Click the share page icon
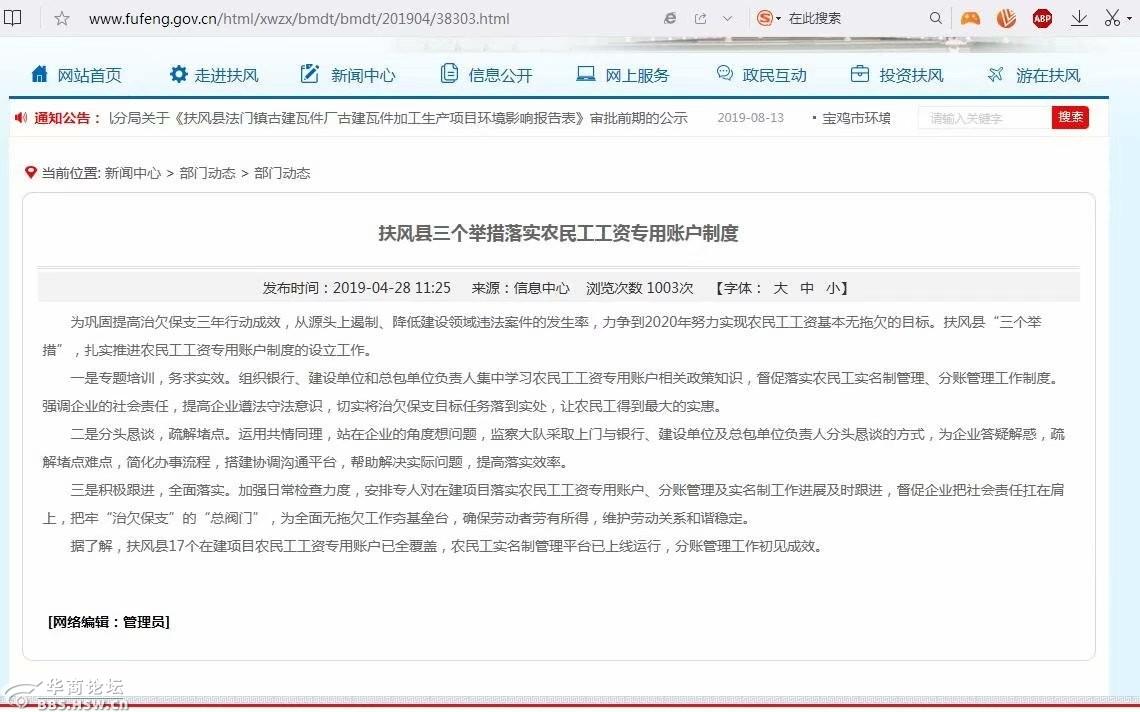 pos(700,18)
